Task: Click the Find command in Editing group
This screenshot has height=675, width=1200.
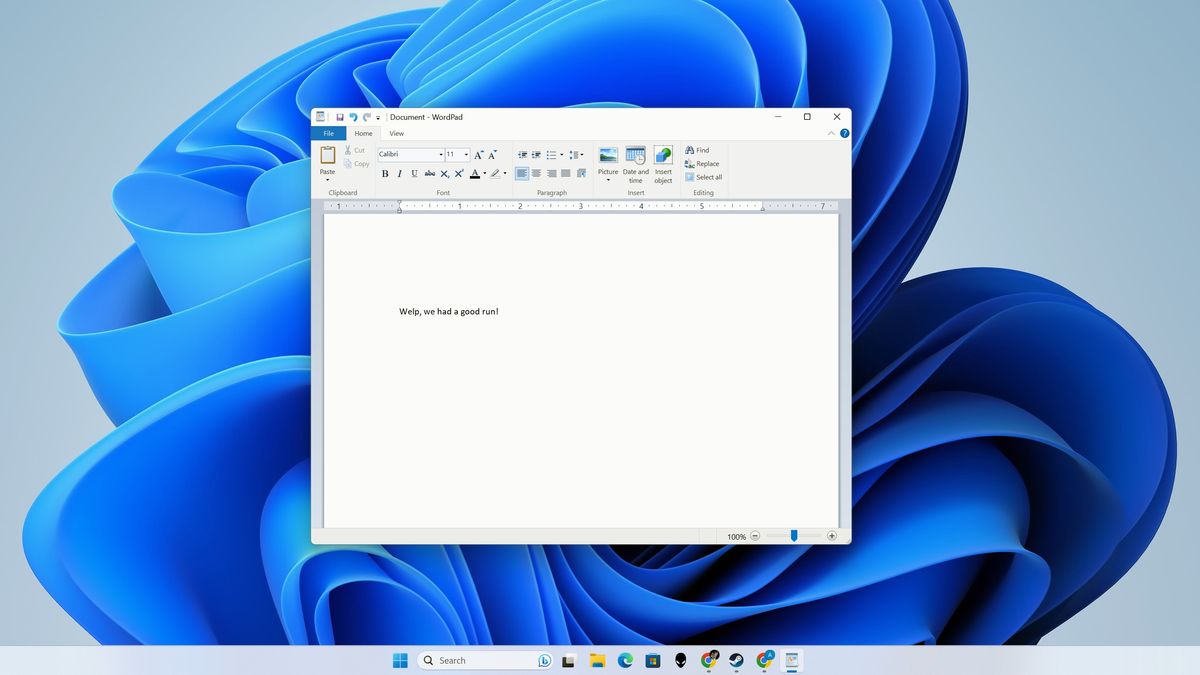Action: point(698,150)
